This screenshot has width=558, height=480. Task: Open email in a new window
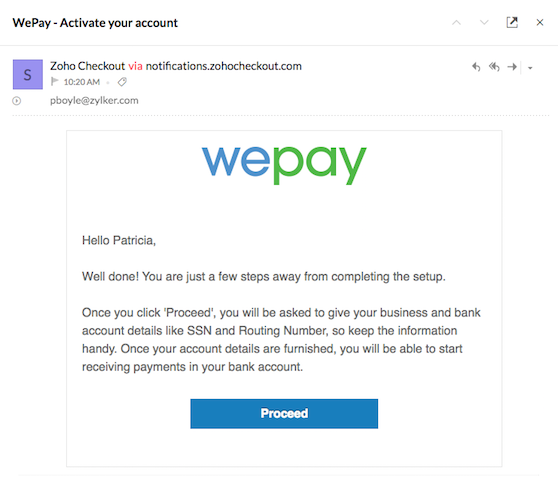click(x=512, y=22)
